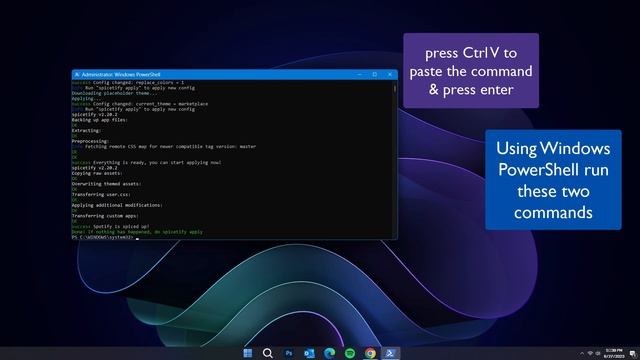Click the "Preprocessing:" output line
The height and width of the screenshot is (360, 640).
pos(90,141)
